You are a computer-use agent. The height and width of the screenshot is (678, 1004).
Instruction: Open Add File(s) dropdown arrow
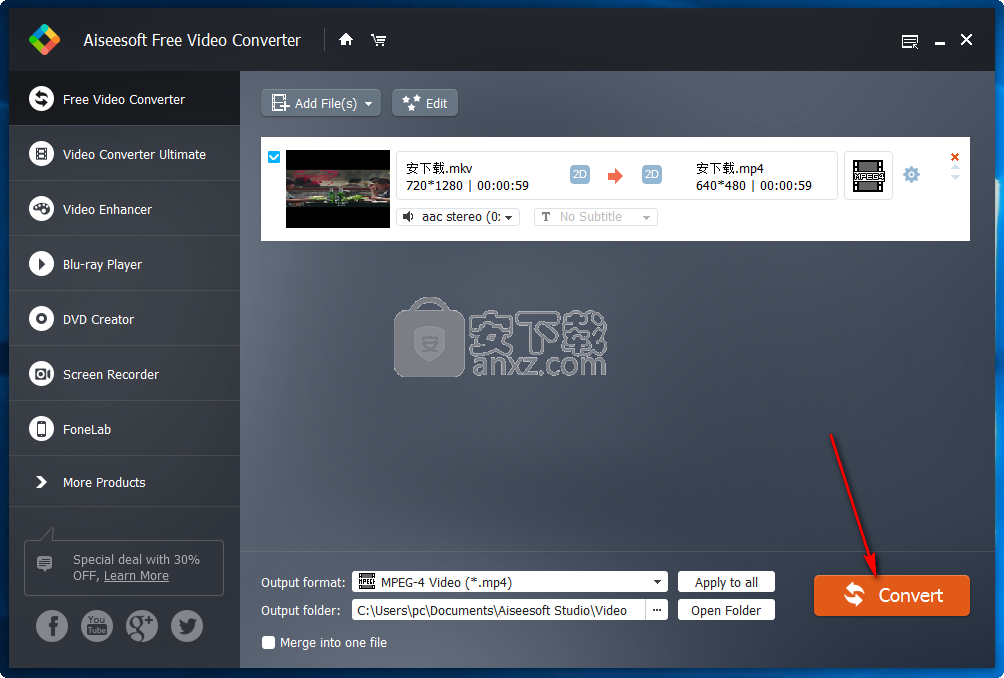tap(368, 104)
